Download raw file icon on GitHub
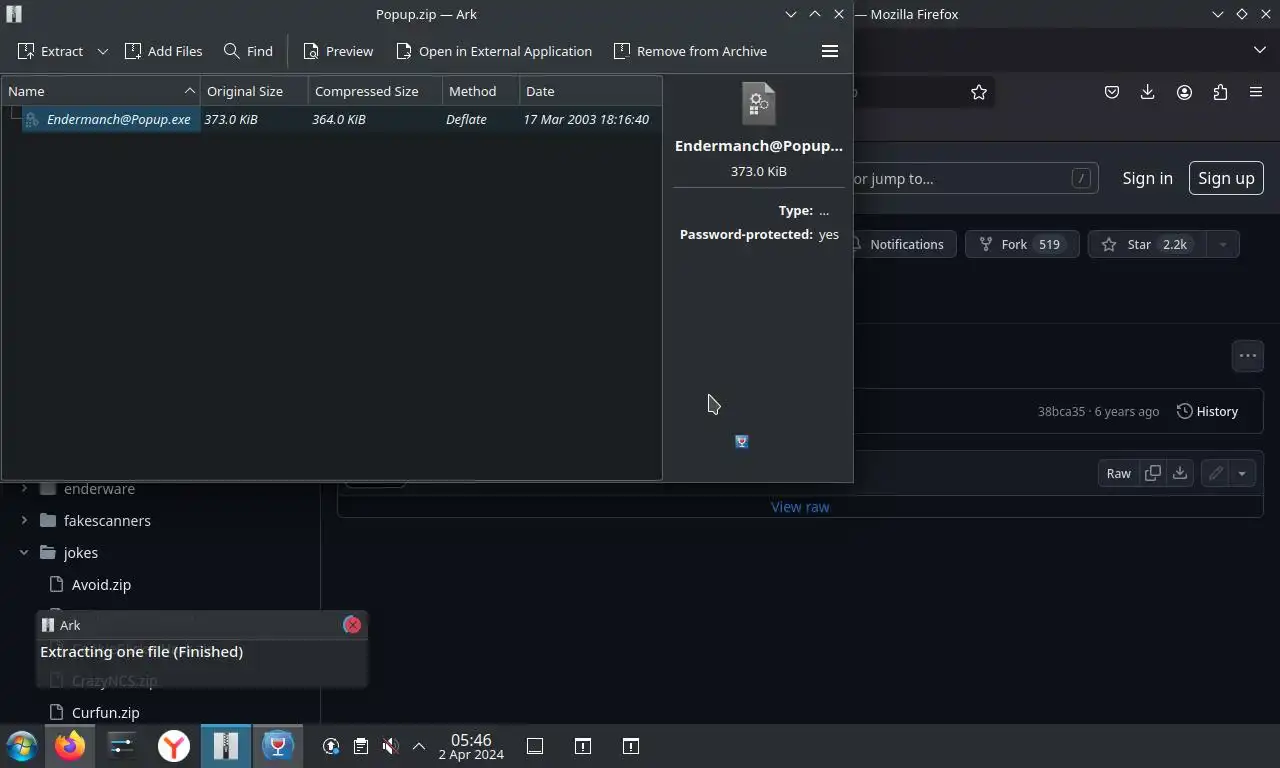 coord(1180,473)
